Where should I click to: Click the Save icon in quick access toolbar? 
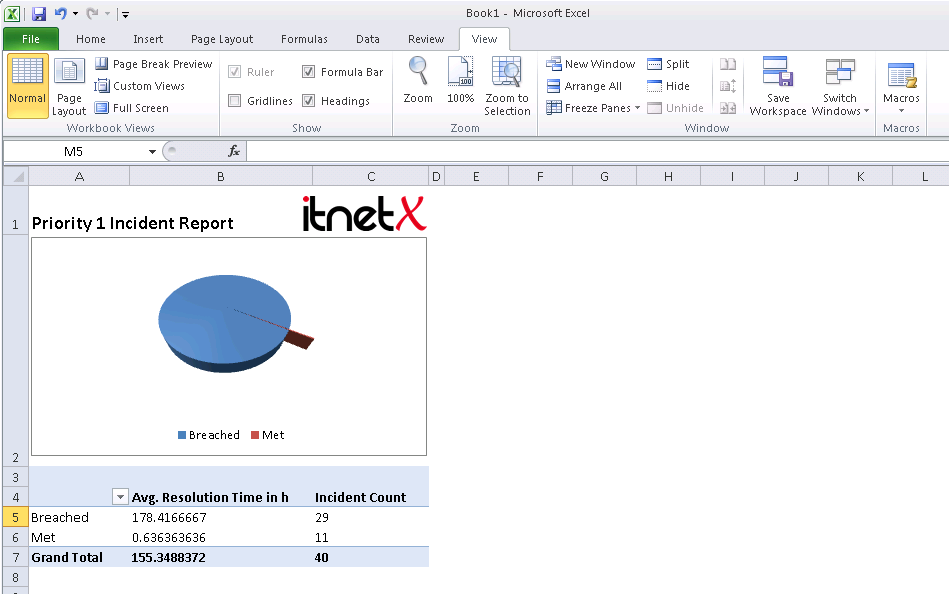pos(39,14)
